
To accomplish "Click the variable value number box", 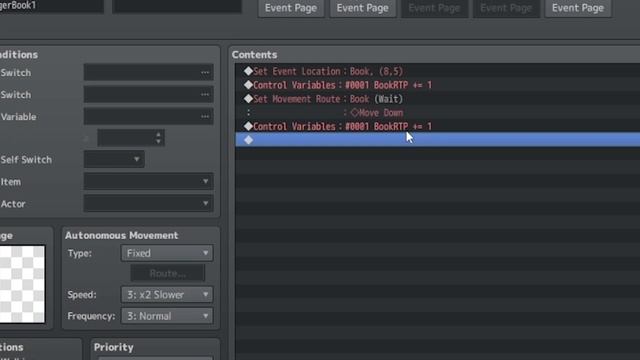I will click(x=131, y=138).
